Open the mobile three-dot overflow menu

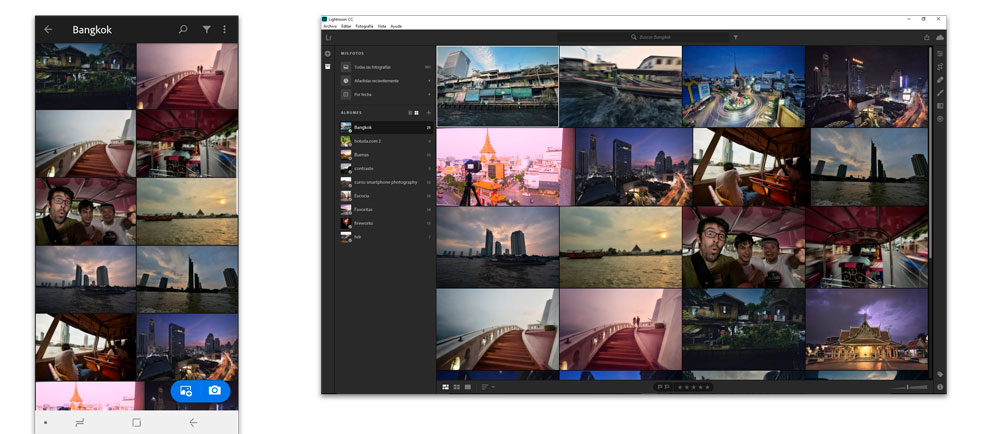click(x=225, y=30)
